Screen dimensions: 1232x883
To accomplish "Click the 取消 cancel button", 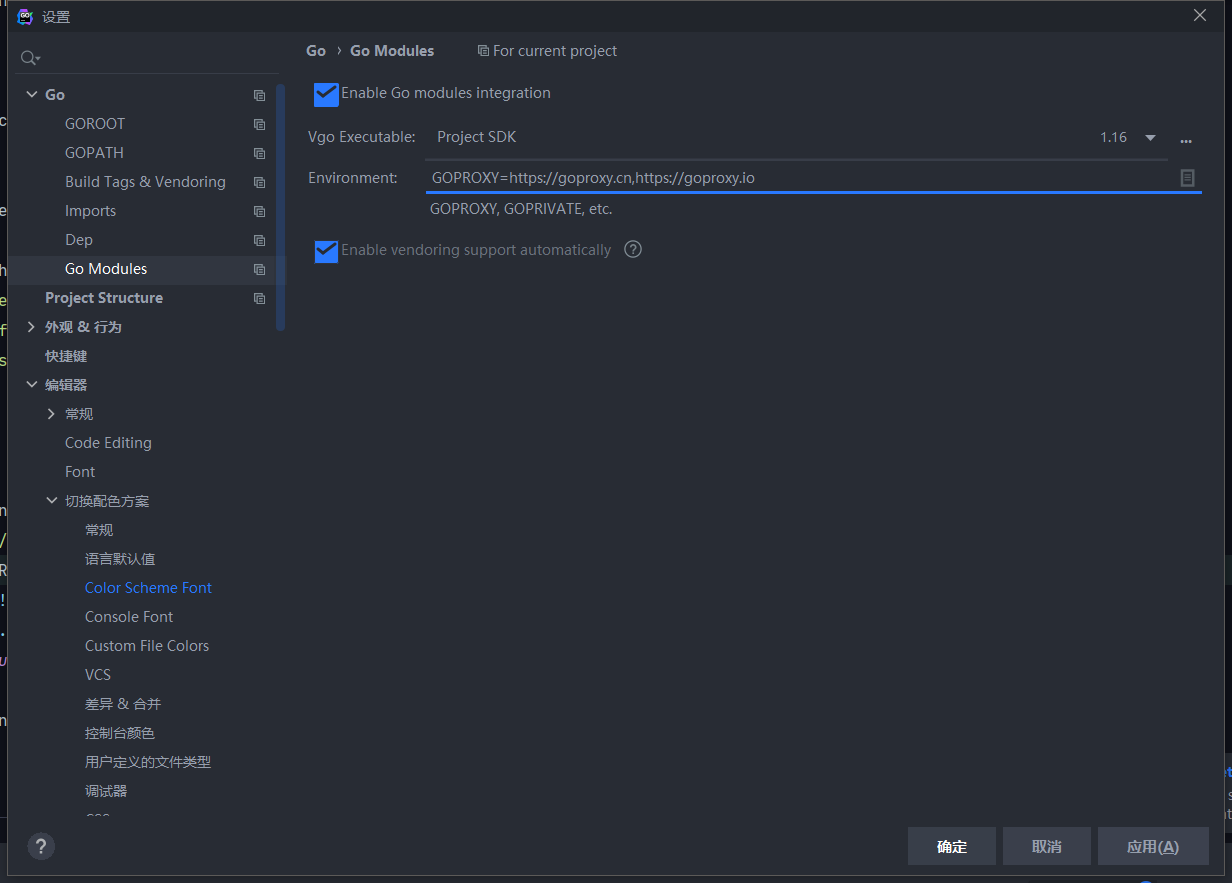I will coord(1046,847).
